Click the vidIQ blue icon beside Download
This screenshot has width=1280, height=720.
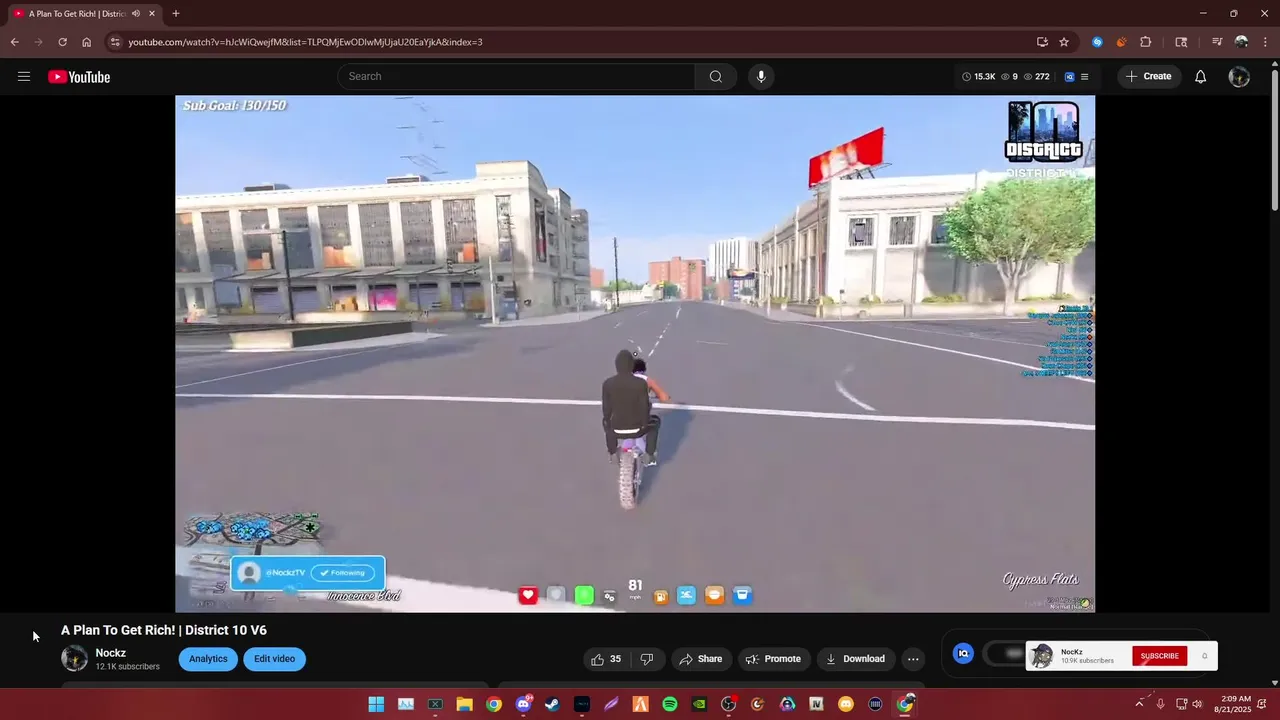pyautogui.click(x=963, y=654)
